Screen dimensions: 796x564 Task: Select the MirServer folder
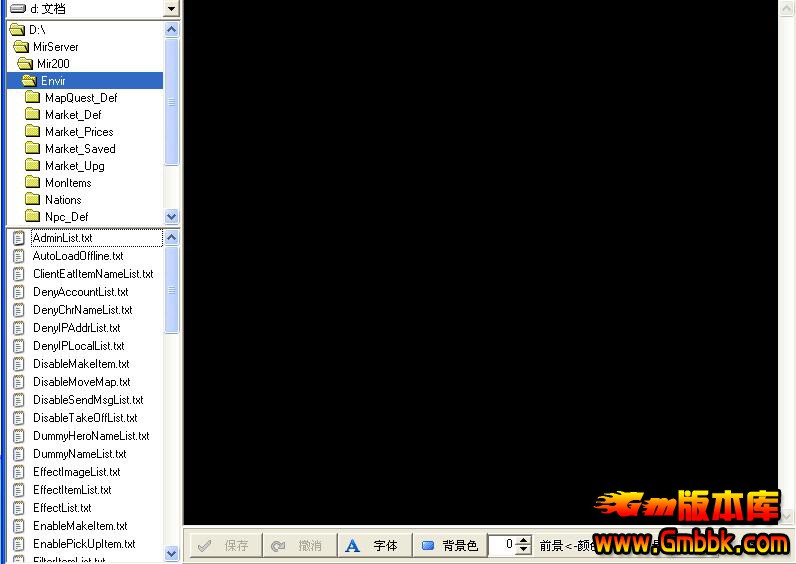coord(55,47)
